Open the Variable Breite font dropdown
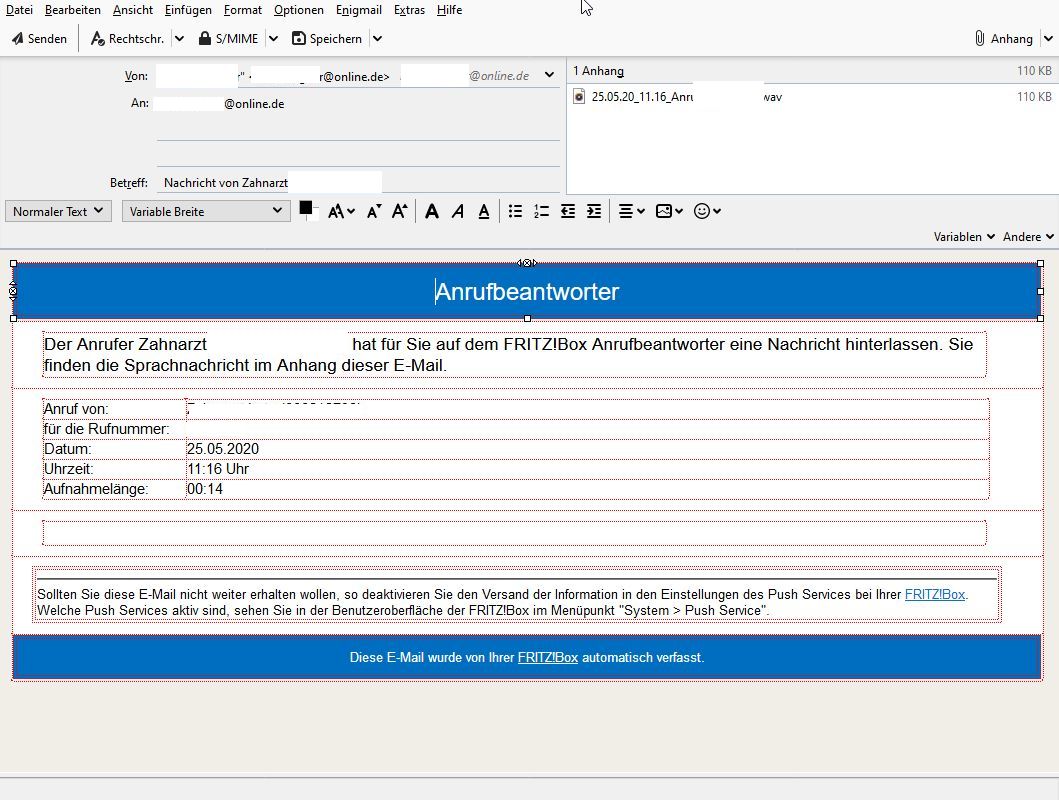Image resolution: width=1059 pixels, height=800 pixels. (206, 211)
